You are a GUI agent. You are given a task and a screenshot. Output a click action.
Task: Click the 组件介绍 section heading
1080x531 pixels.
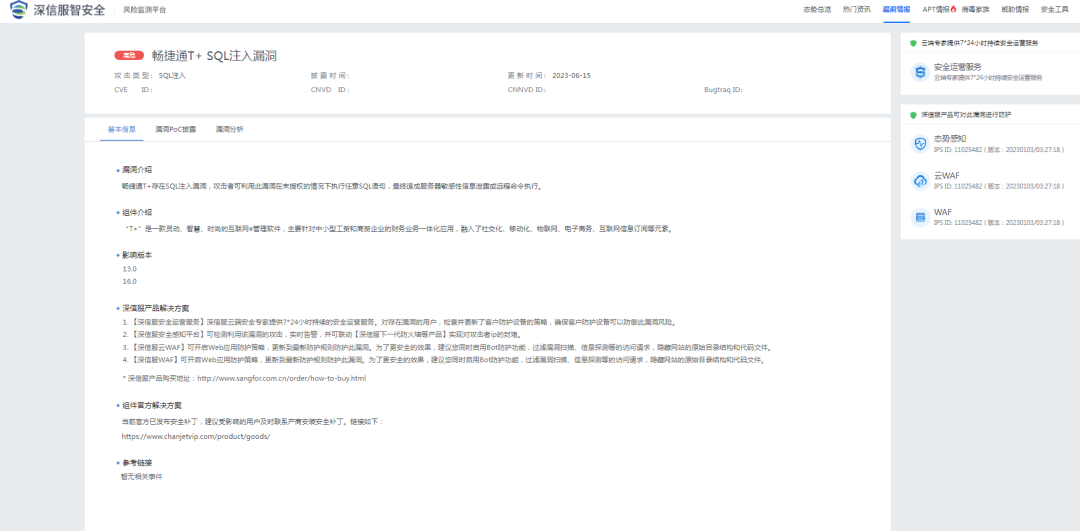[x=137, y=212]
